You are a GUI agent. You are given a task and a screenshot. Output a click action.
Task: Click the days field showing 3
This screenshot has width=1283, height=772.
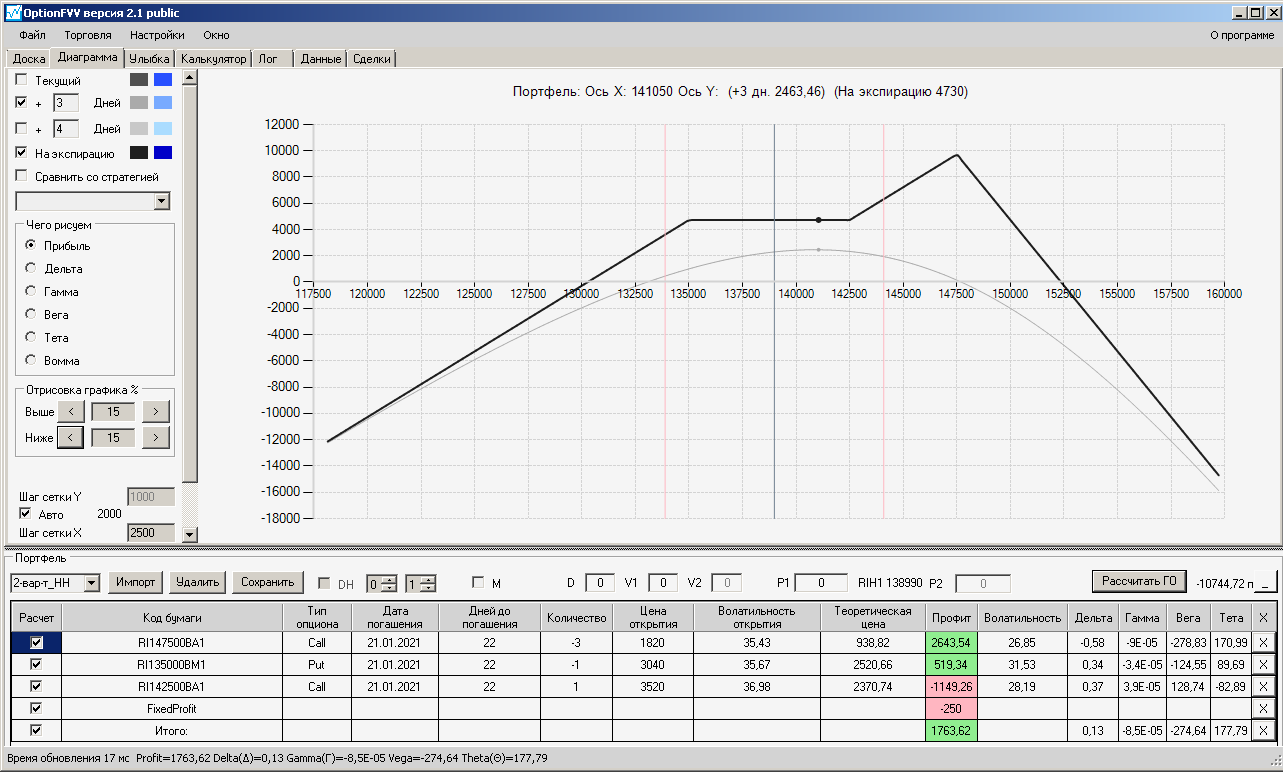65,103
